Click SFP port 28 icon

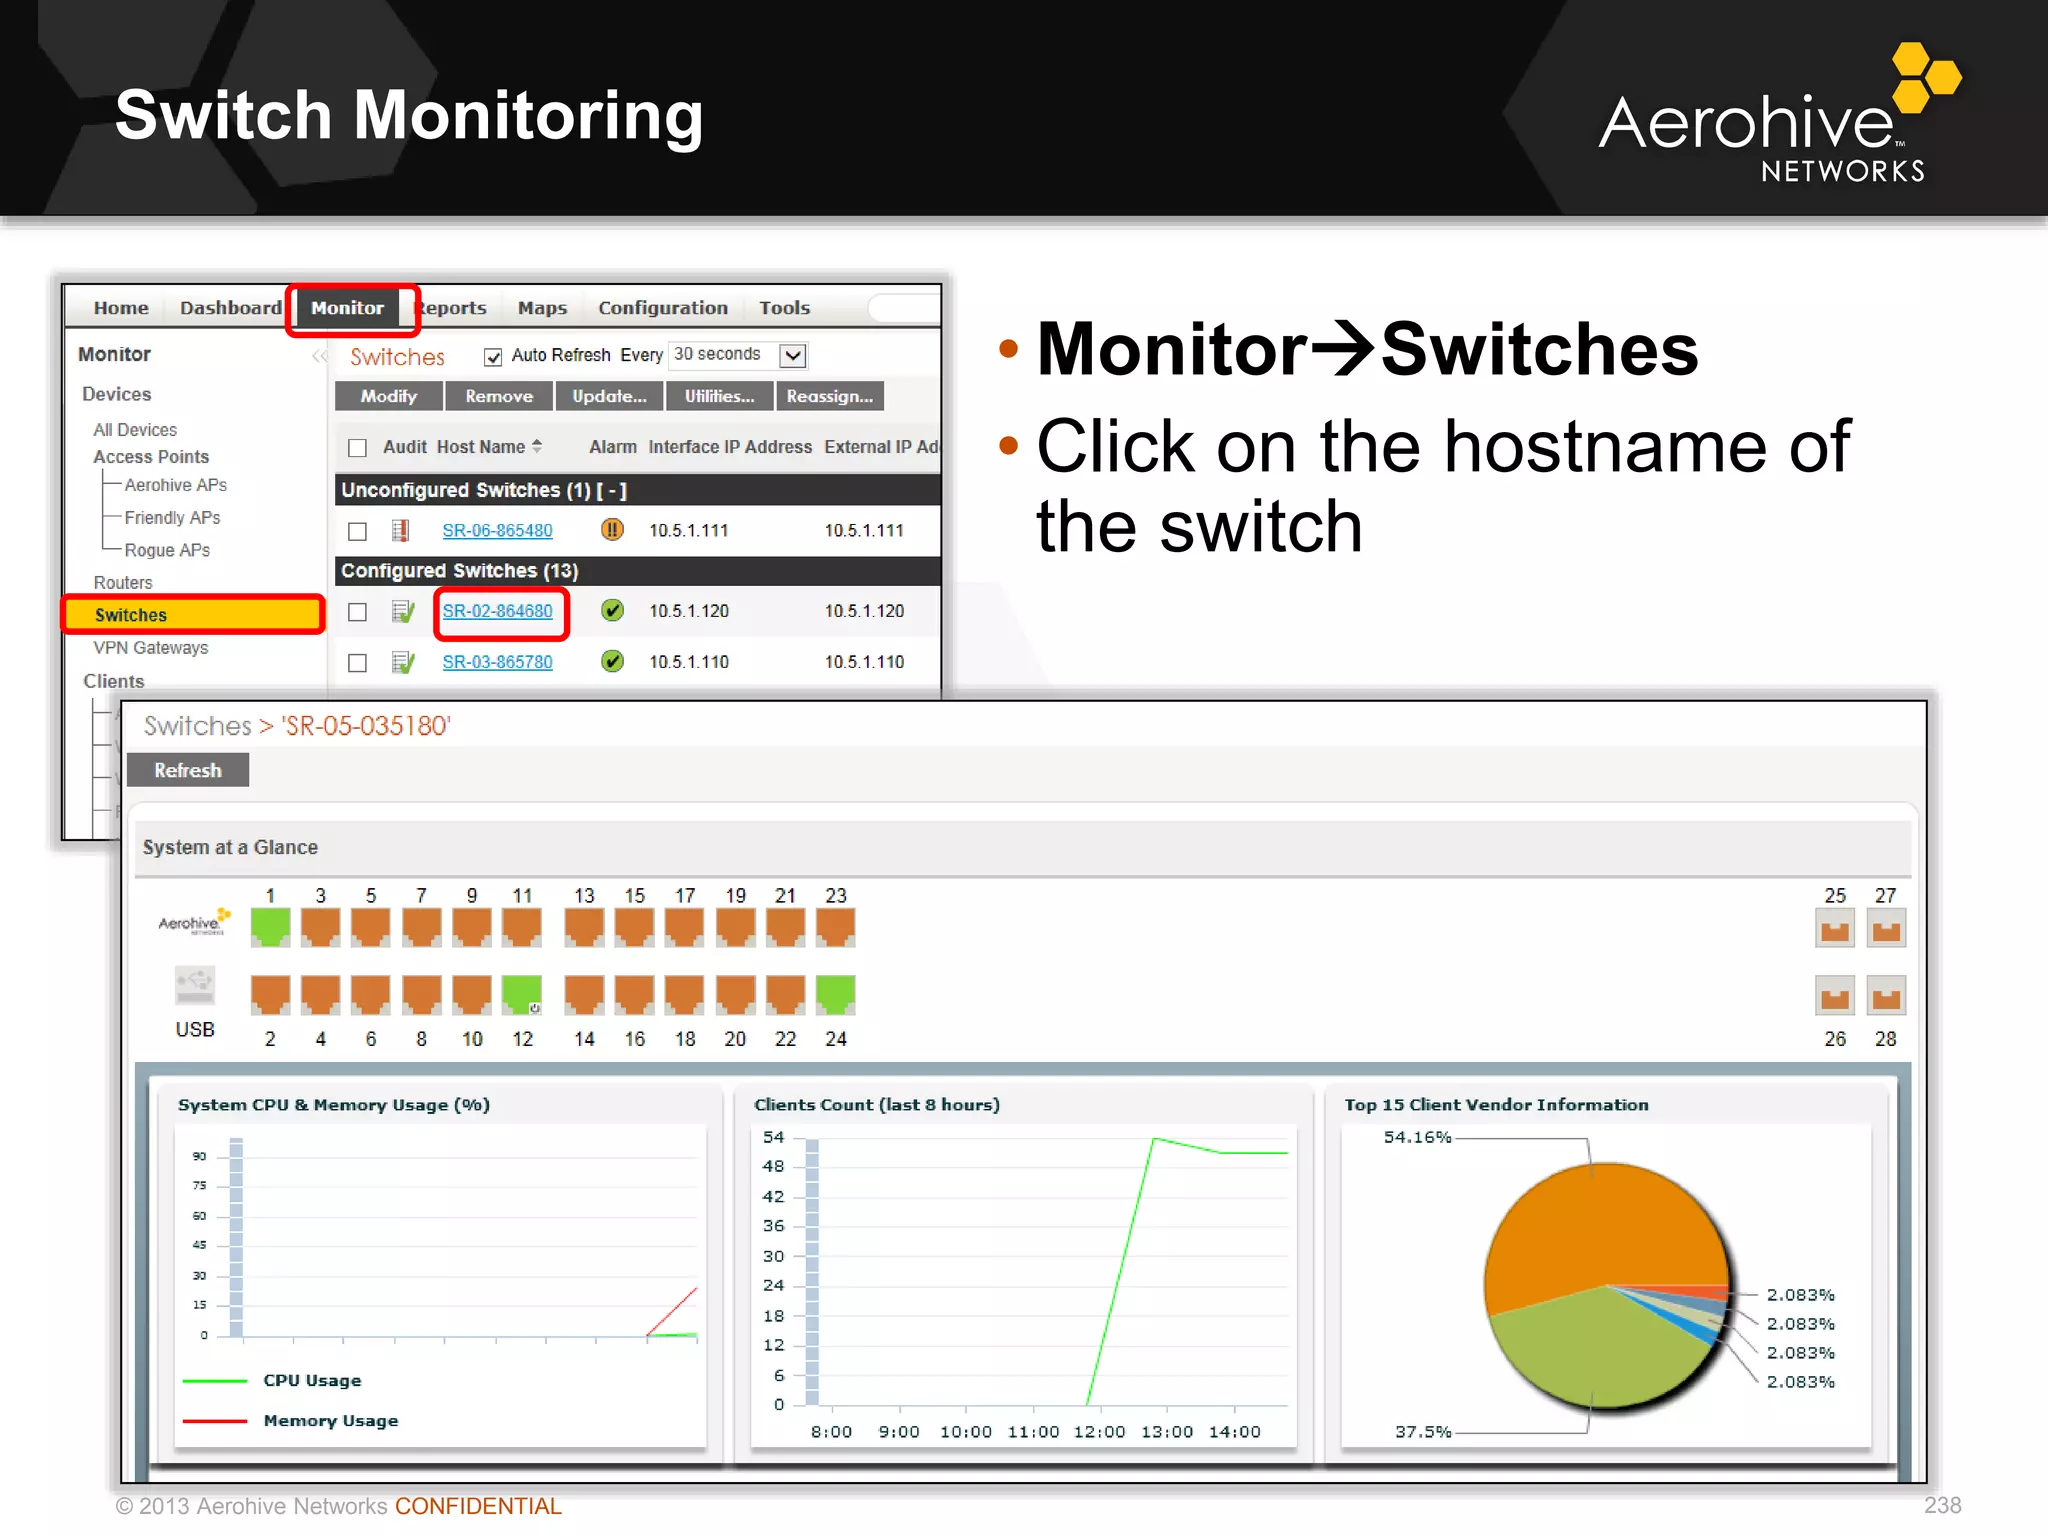coord(1886,995)
